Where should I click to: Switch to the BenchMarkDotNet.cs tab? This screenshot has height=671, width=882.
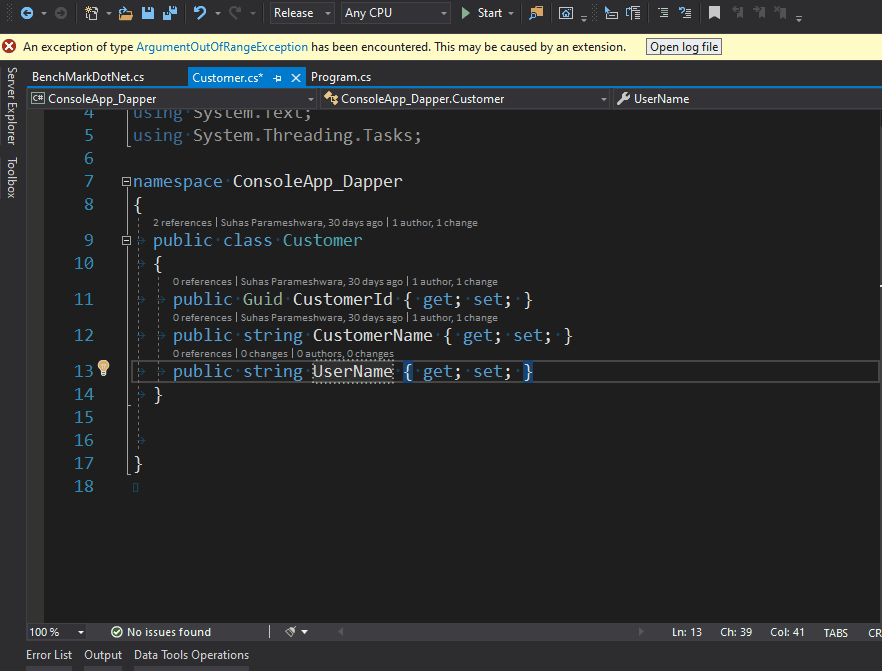(88, 77)
